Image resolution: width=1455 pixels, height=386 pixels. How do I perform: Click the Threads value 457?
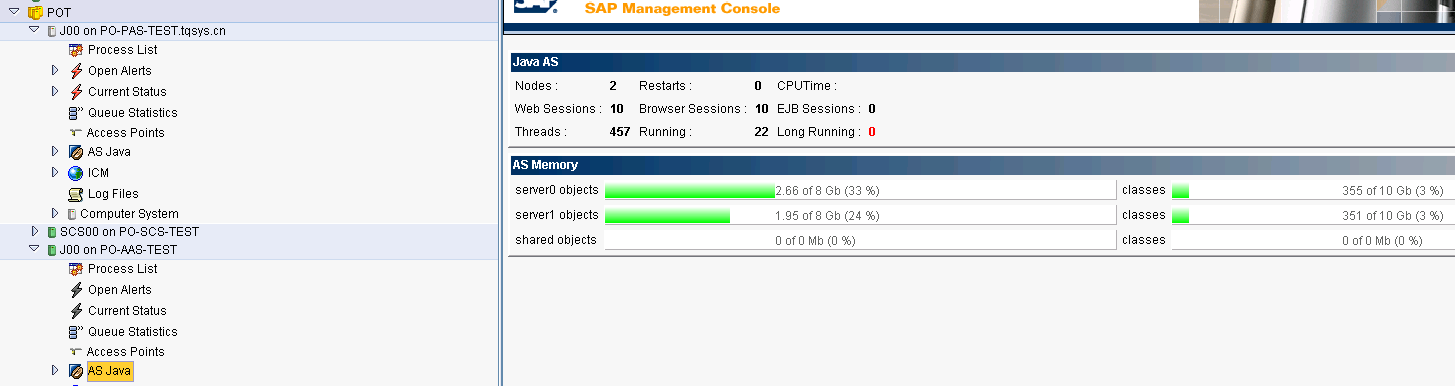tap(620, 132)
